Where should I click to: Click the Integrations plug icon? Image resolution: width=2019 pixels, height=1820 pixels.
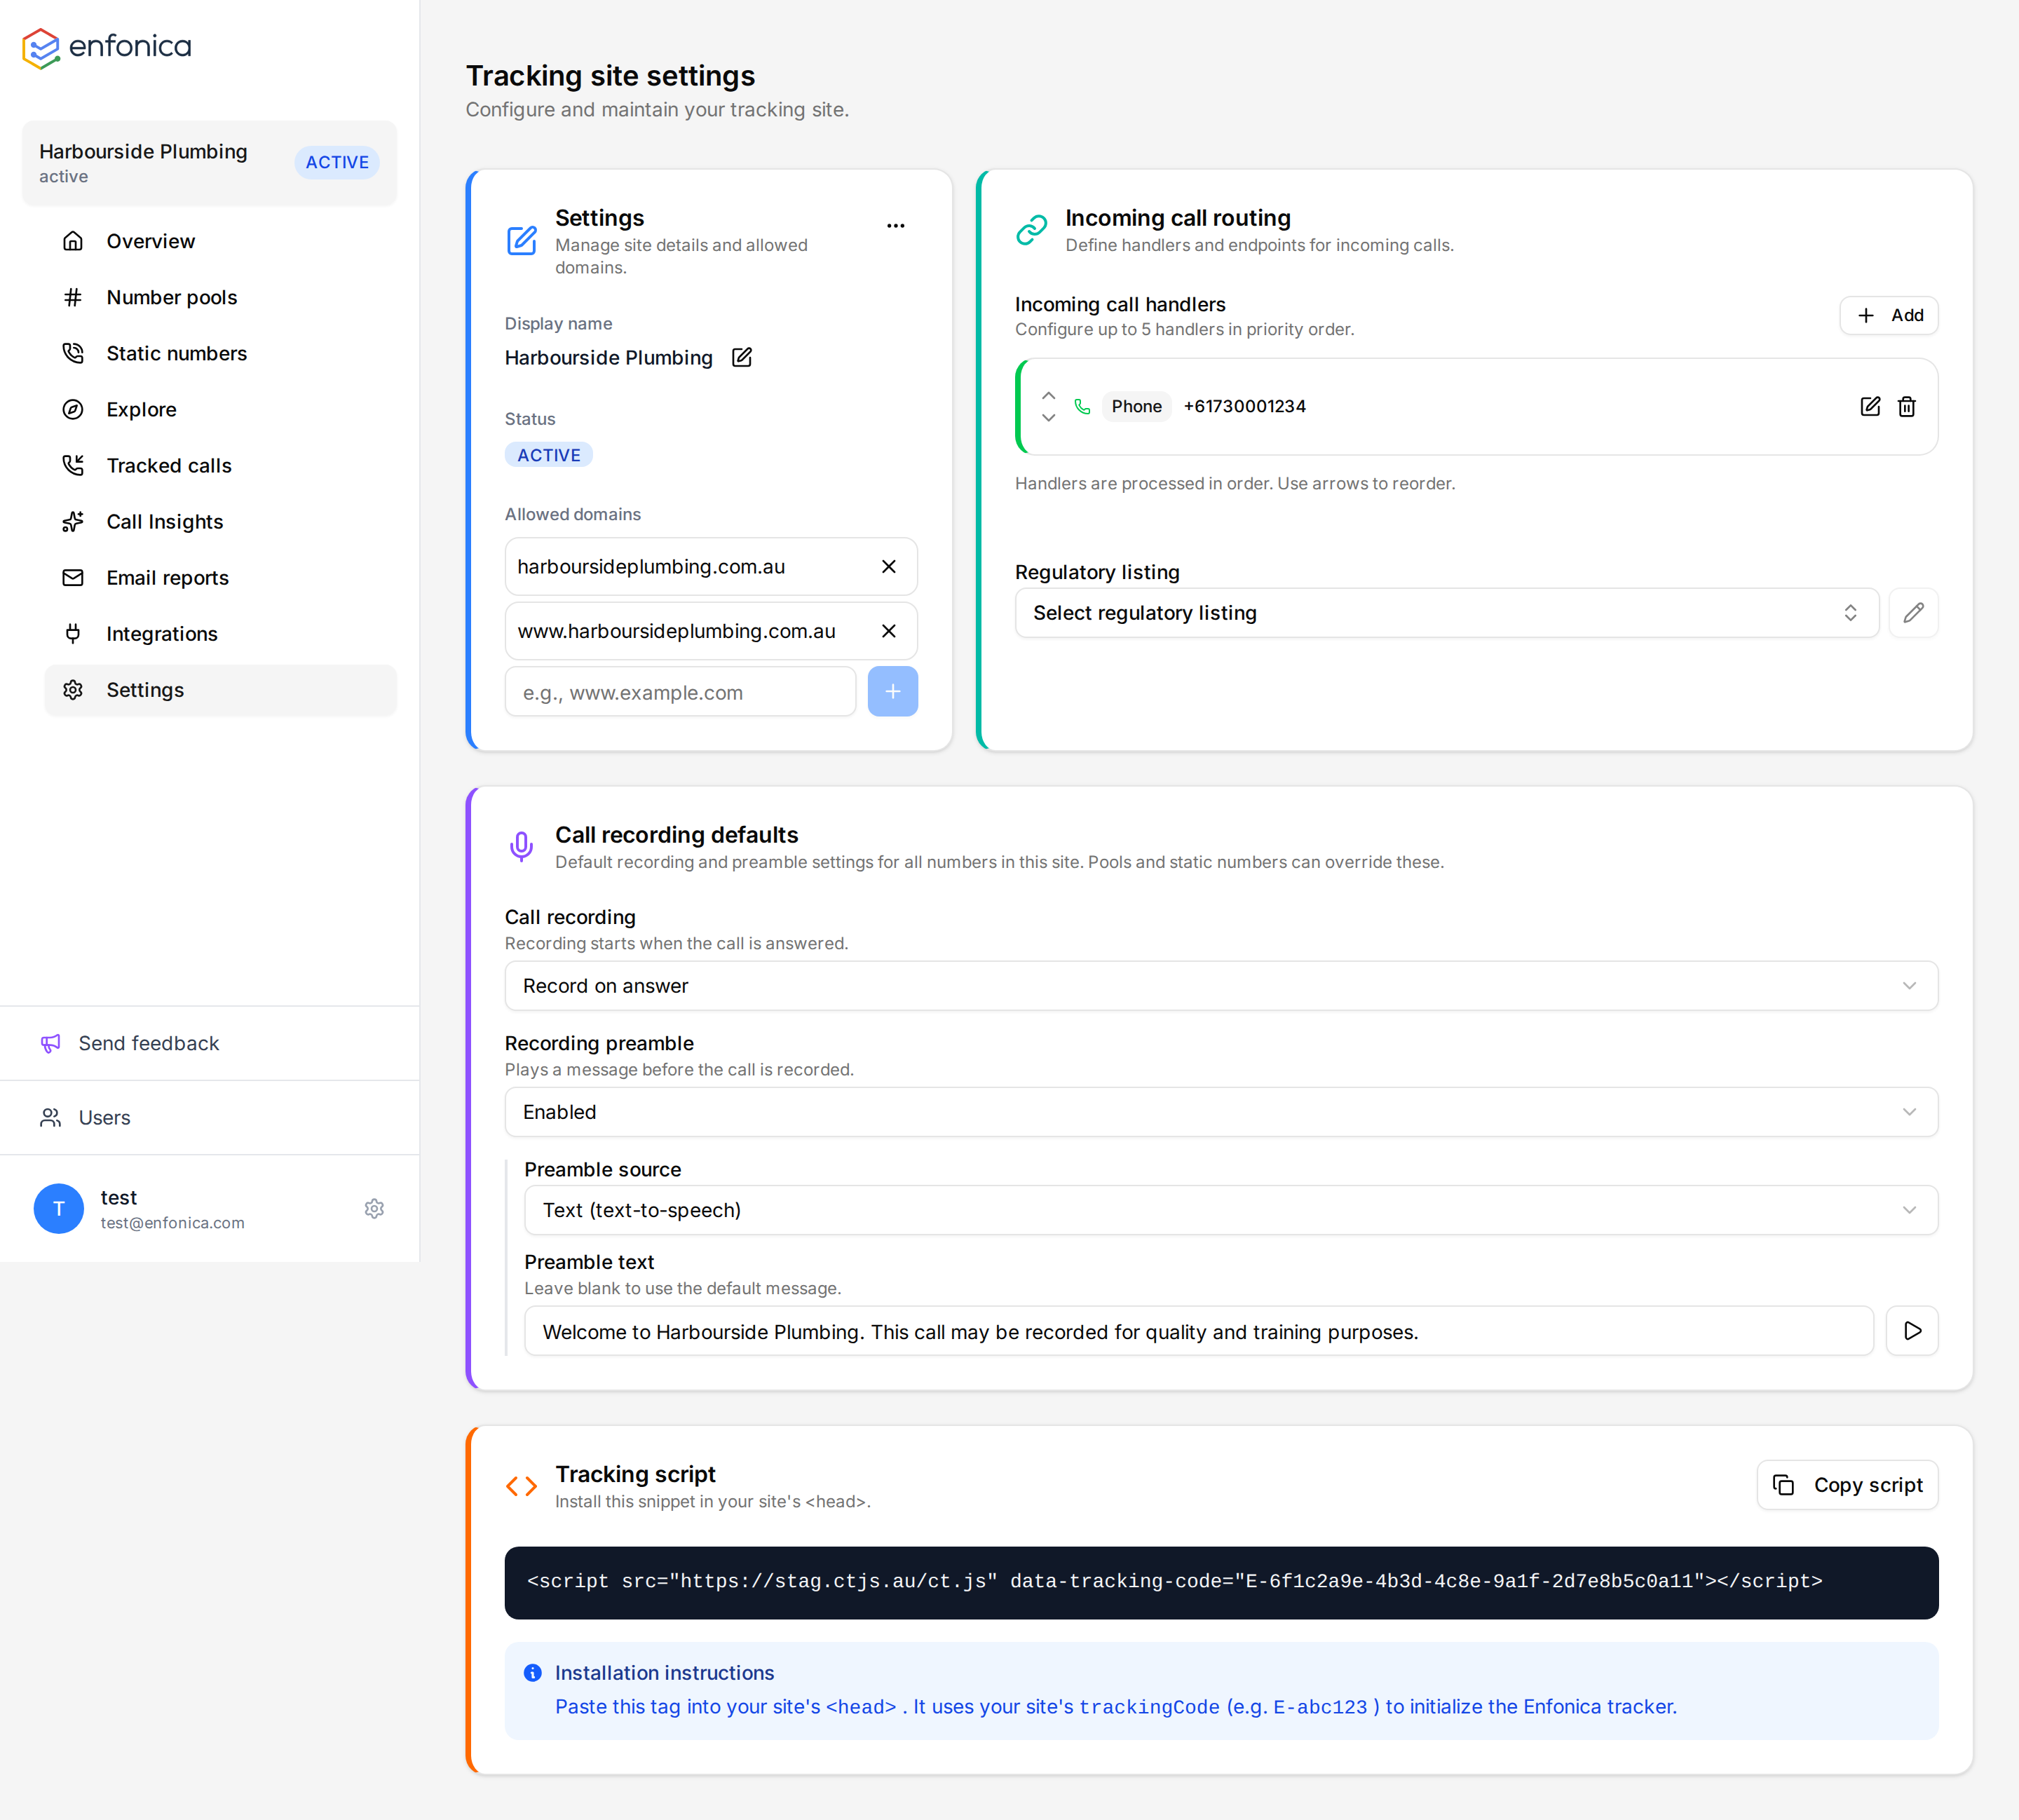[73, 633]
